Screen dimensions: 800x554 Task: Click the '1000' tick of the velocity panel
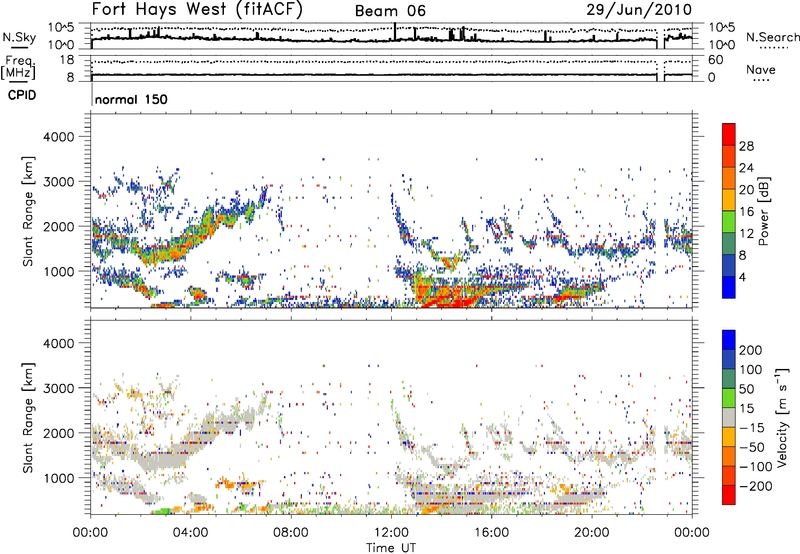pyautogui.click(x=59, y=478)
